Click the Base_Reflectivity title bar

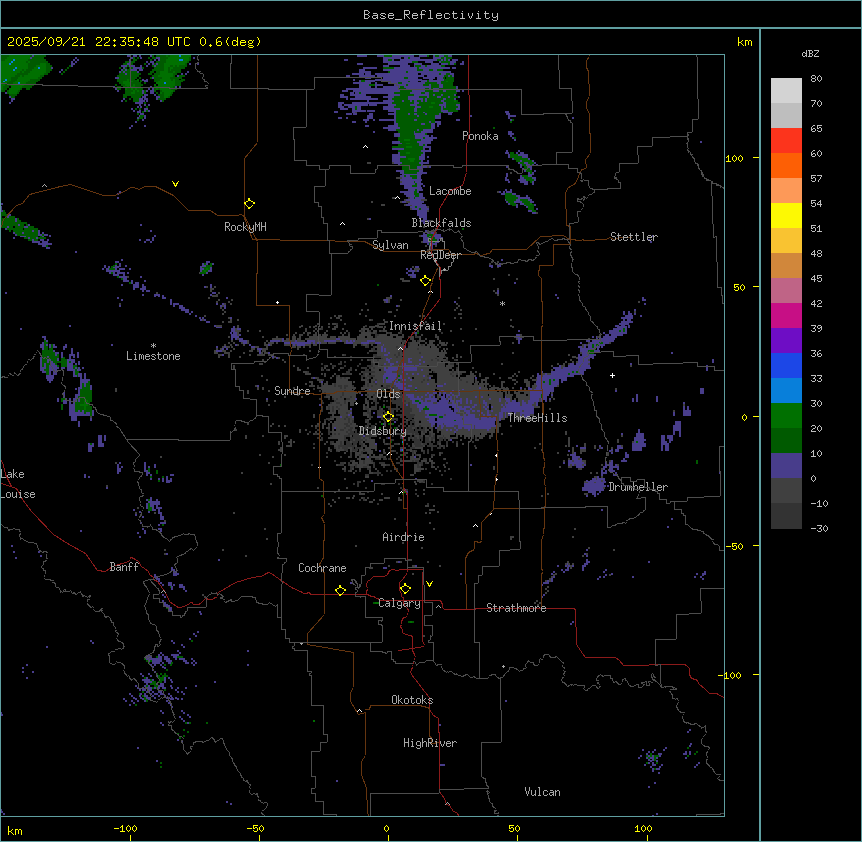[430, 15]
